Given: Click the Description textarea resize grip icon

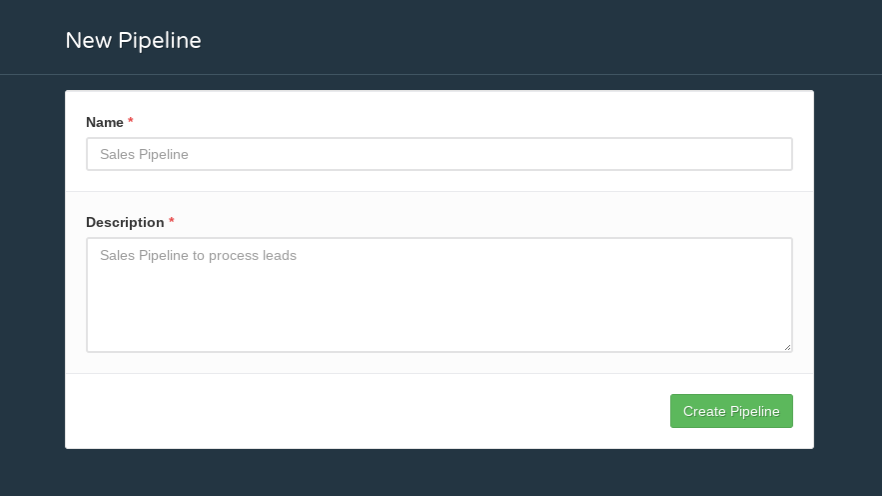Looking at the screenshot, I should pos(788,347).
